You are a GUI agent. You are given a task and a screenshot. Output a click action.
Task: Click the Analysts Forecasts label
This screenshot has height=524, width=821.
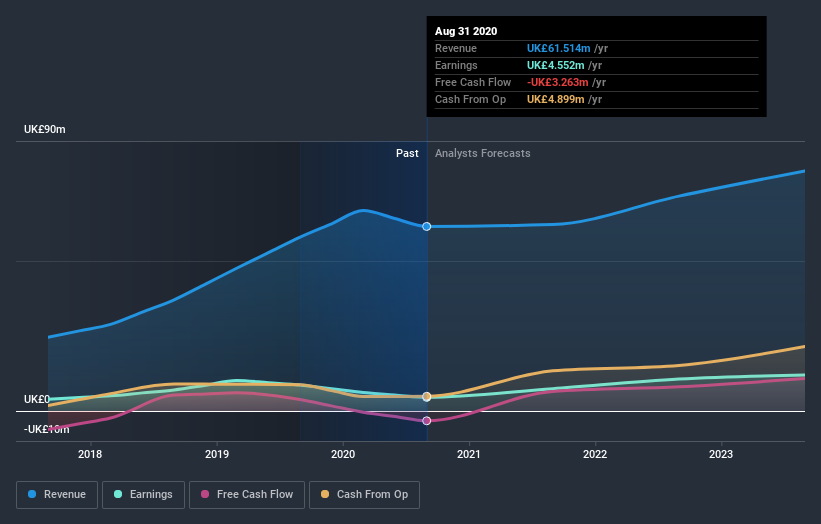click(x=483, y=153)
